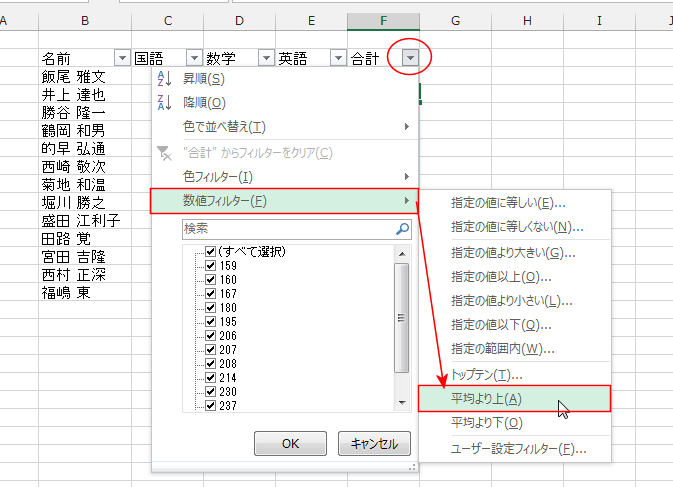Choose トップテン filter option
673x487 pixels.
515,375
